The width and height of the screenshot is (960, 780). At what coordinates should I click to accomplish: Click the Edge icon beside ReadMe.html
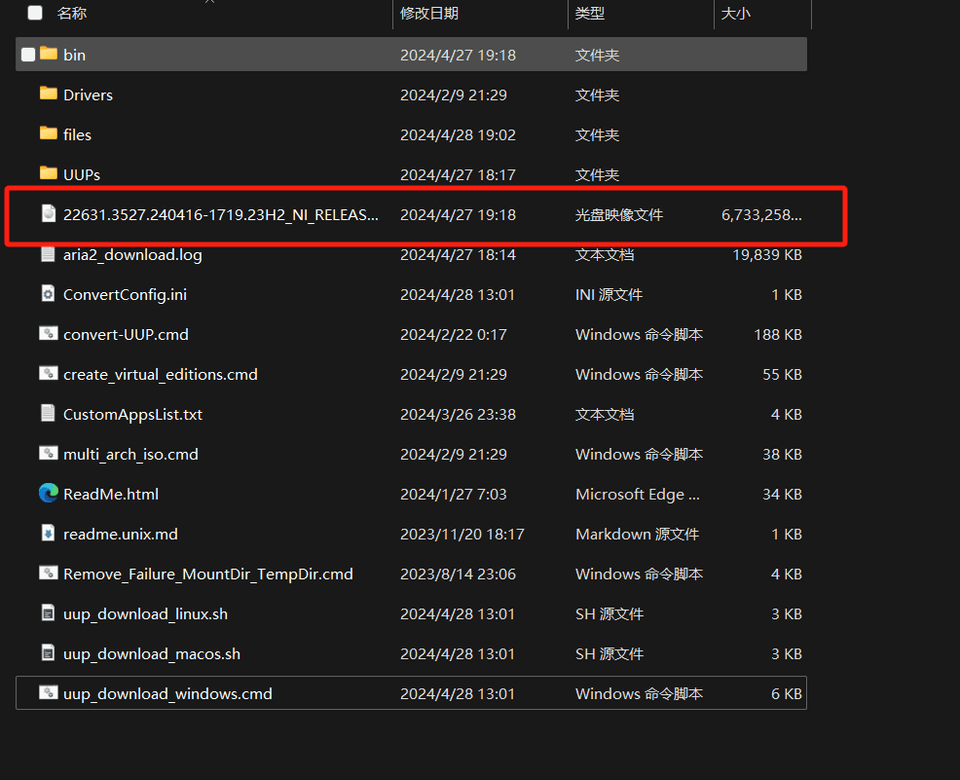(x=48, y=493)
